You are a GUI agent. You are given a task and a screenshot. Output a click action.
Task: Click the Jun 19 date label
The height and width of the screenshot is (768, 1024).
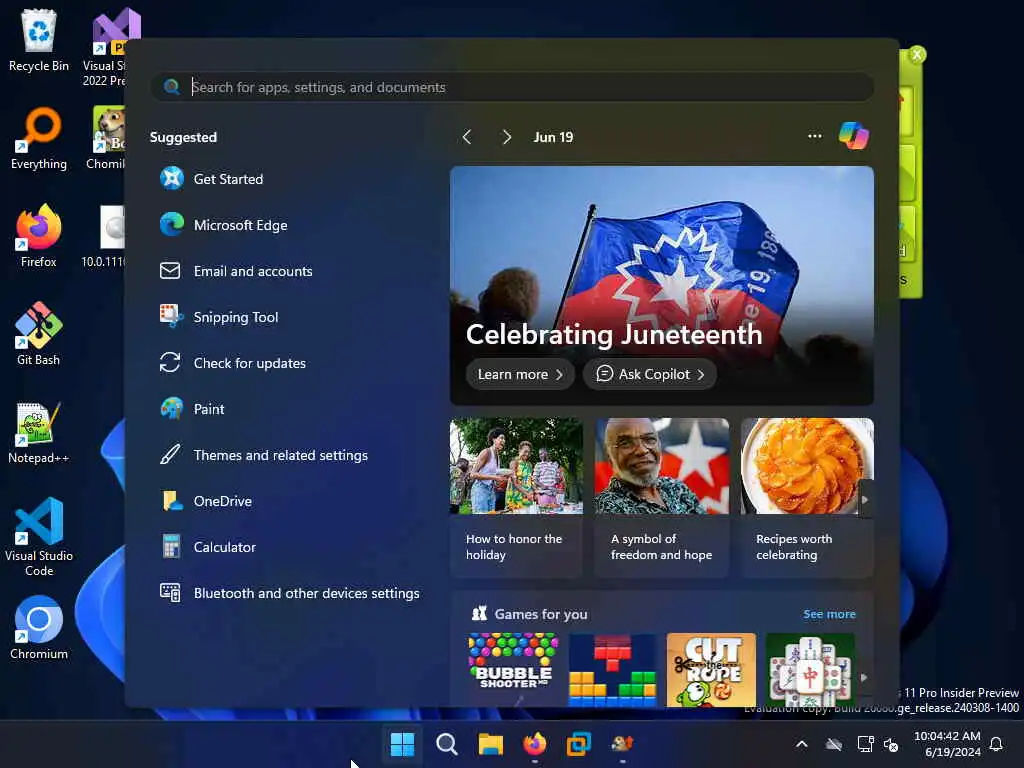coord(553,137)
